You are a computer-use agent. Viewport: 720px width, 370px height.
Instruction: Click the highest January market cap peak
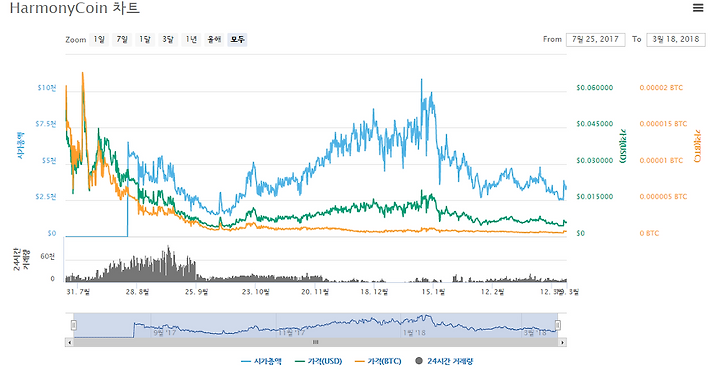tap(422, 79)
